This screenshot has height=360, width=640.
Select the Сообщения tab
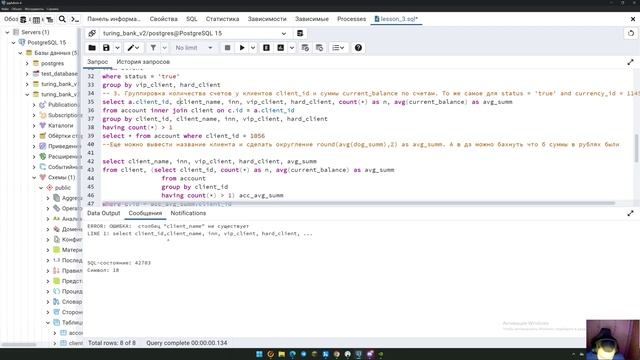145,213
